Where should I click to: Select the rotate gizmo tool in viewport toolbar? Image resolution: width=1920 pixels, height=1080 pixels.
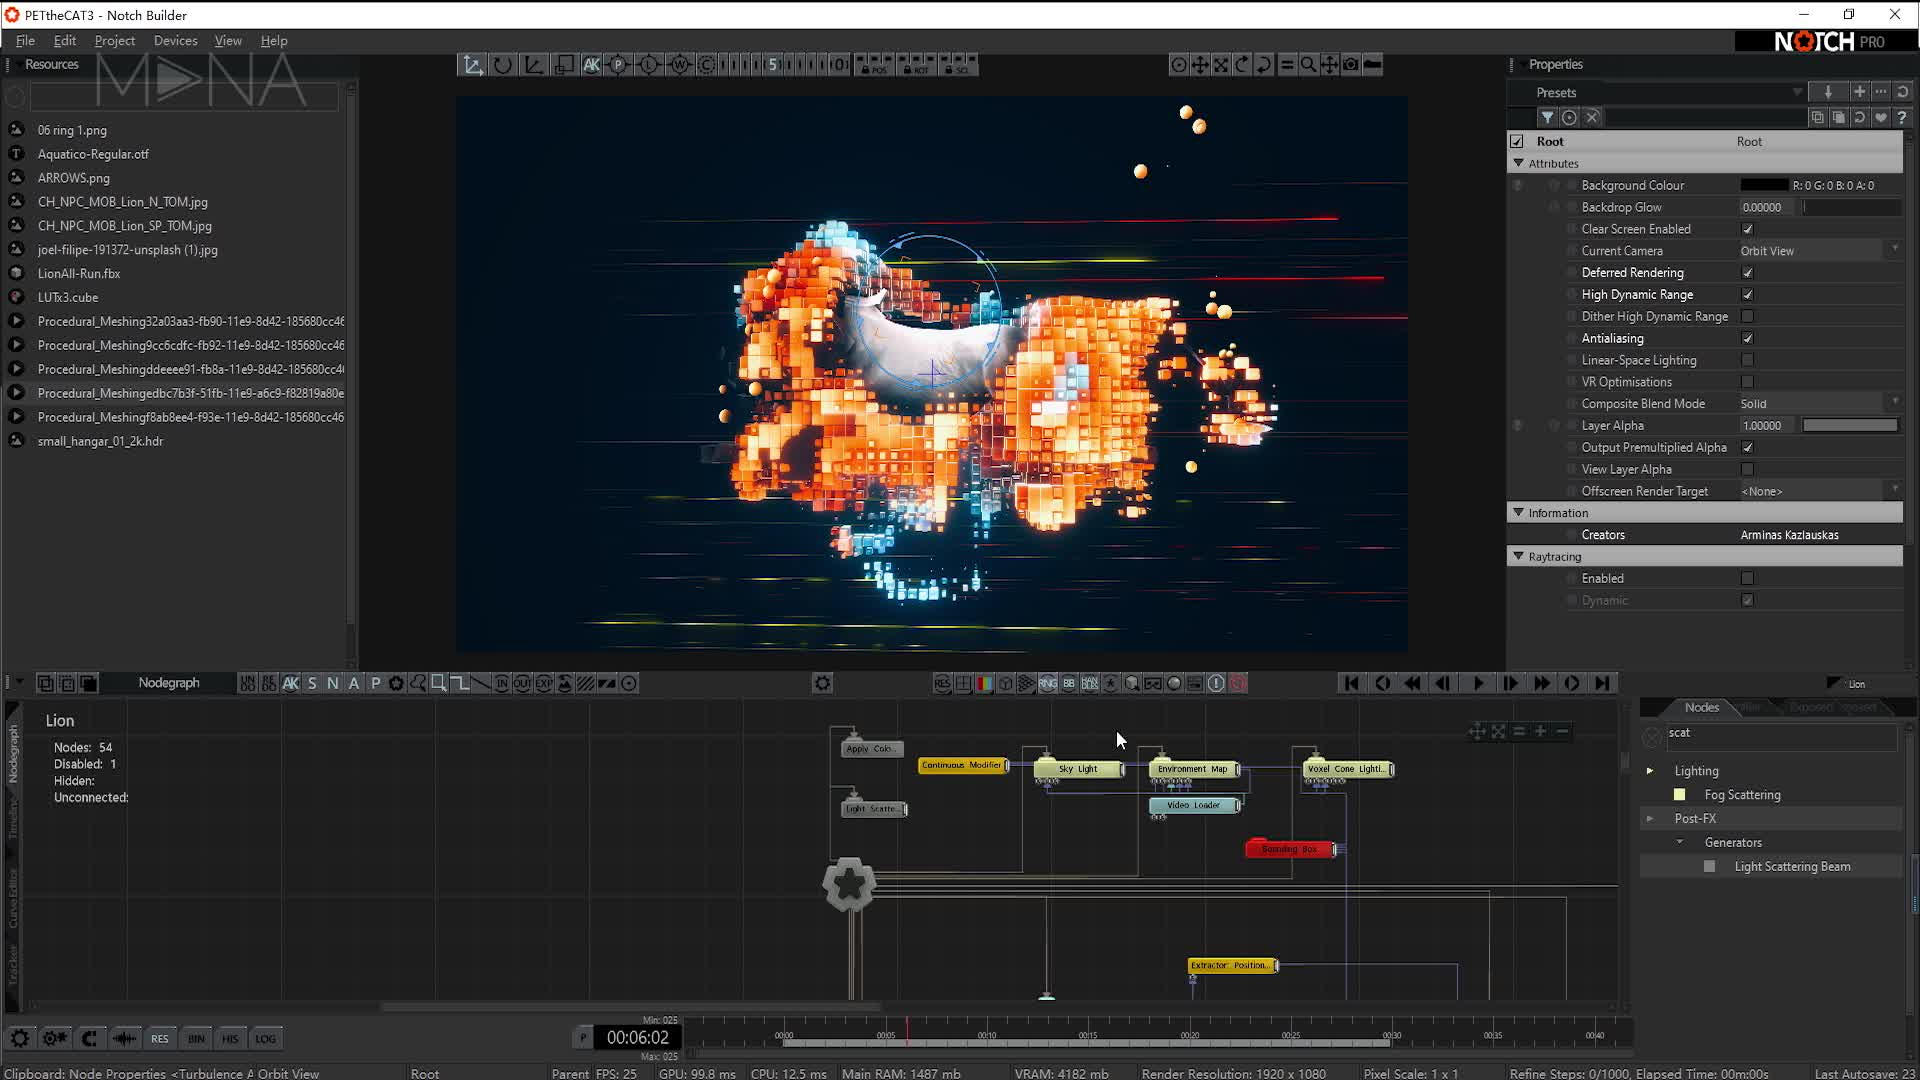point(502,65)
